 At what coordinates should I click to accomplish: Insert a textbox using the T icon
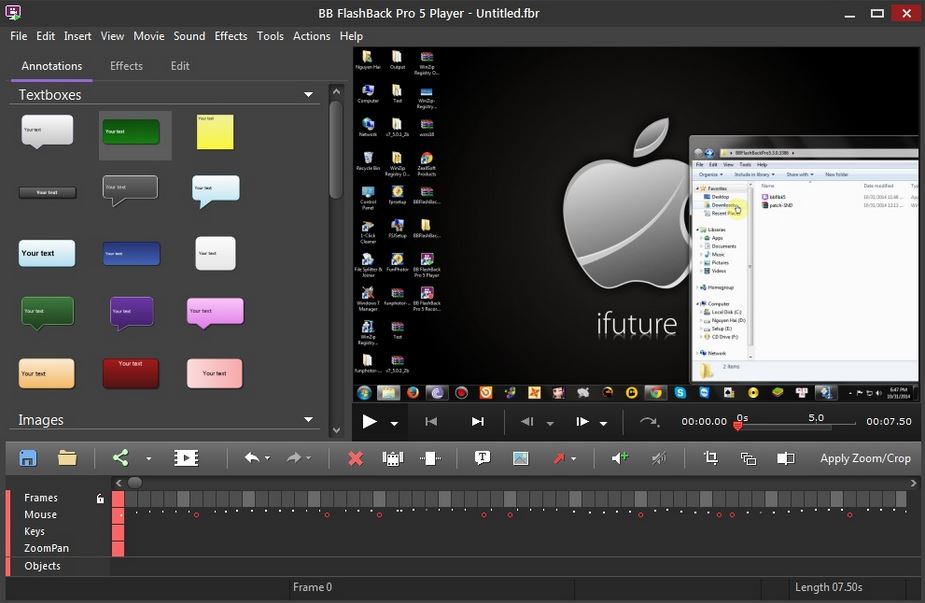(x=482, y=458)
